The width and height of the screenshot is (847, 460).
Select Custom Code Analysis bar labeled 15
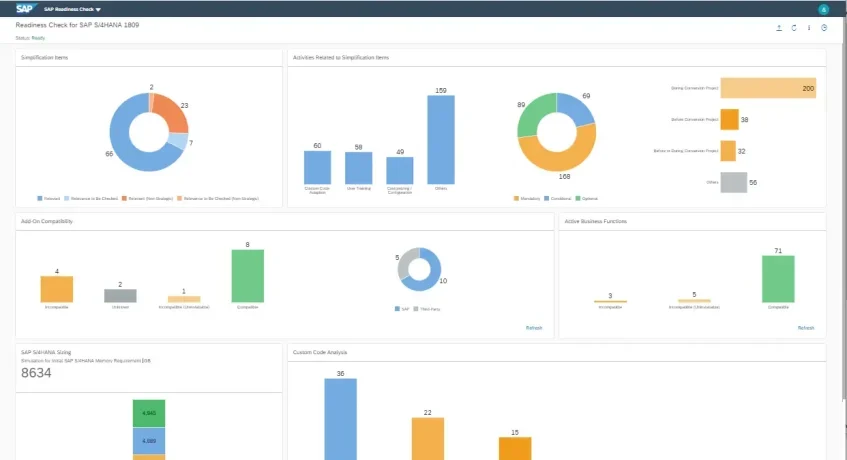515,449
